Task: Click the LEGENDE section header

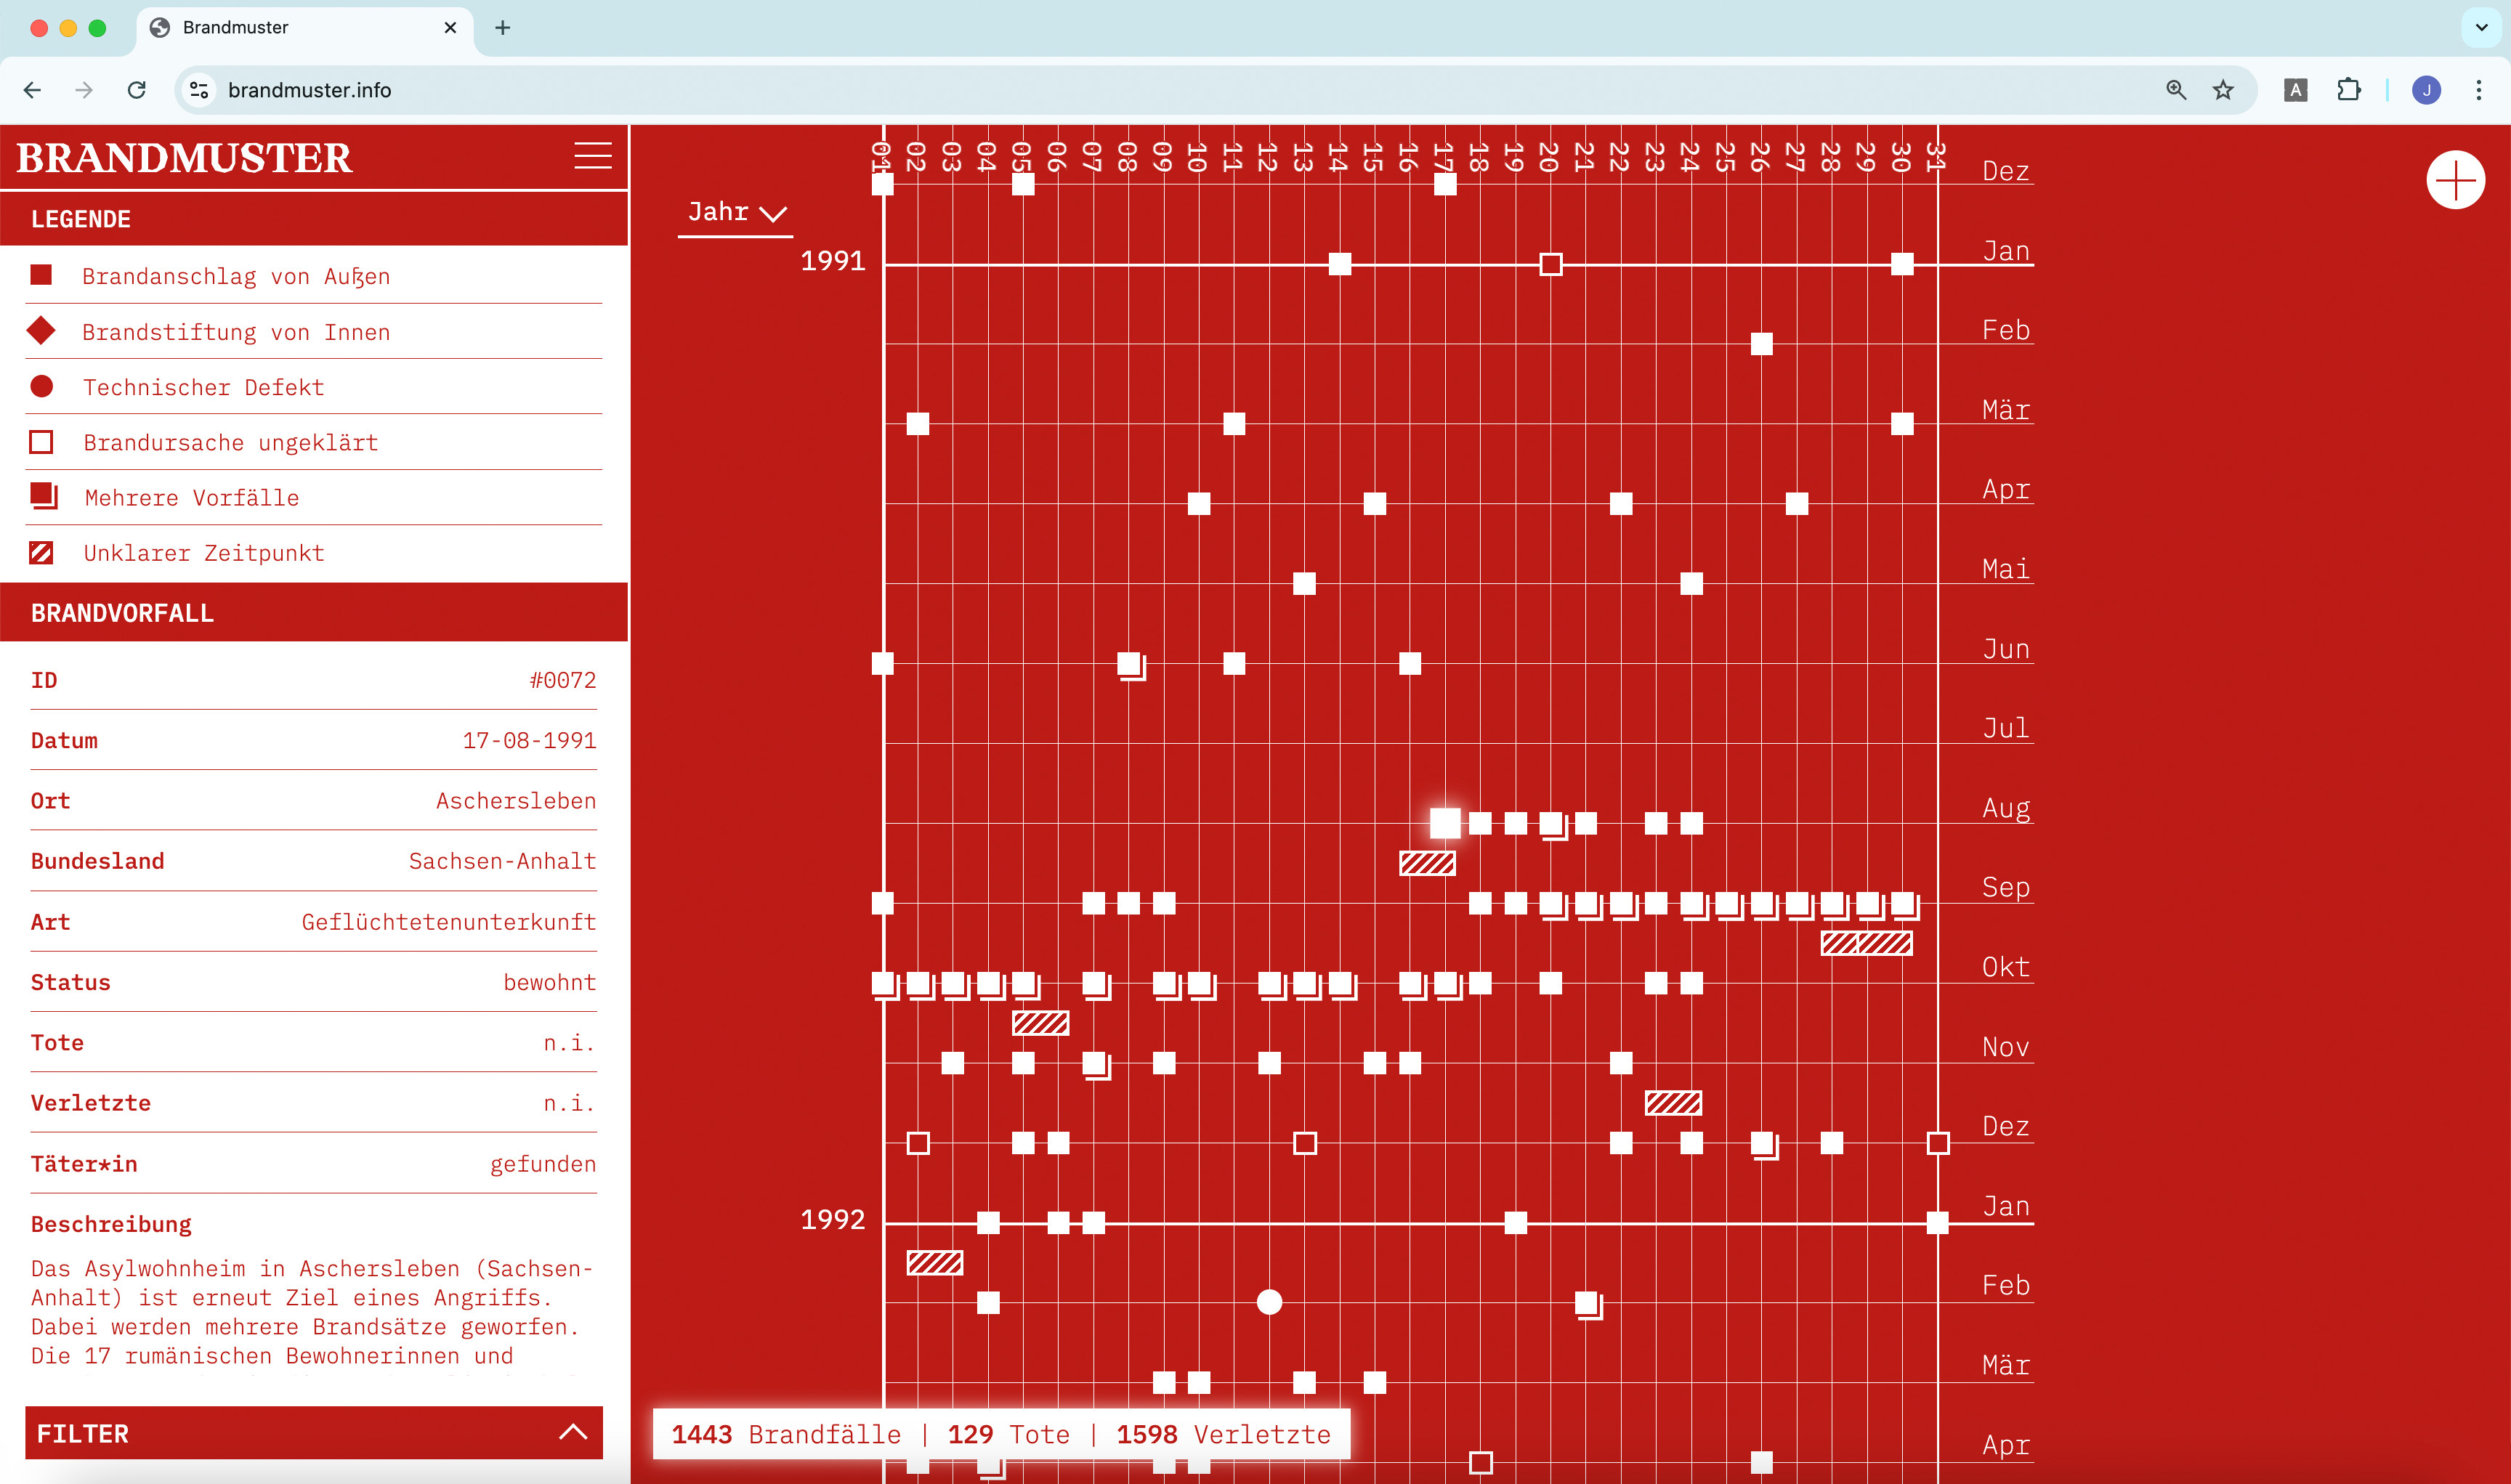Action: click(x=80, y=219)
